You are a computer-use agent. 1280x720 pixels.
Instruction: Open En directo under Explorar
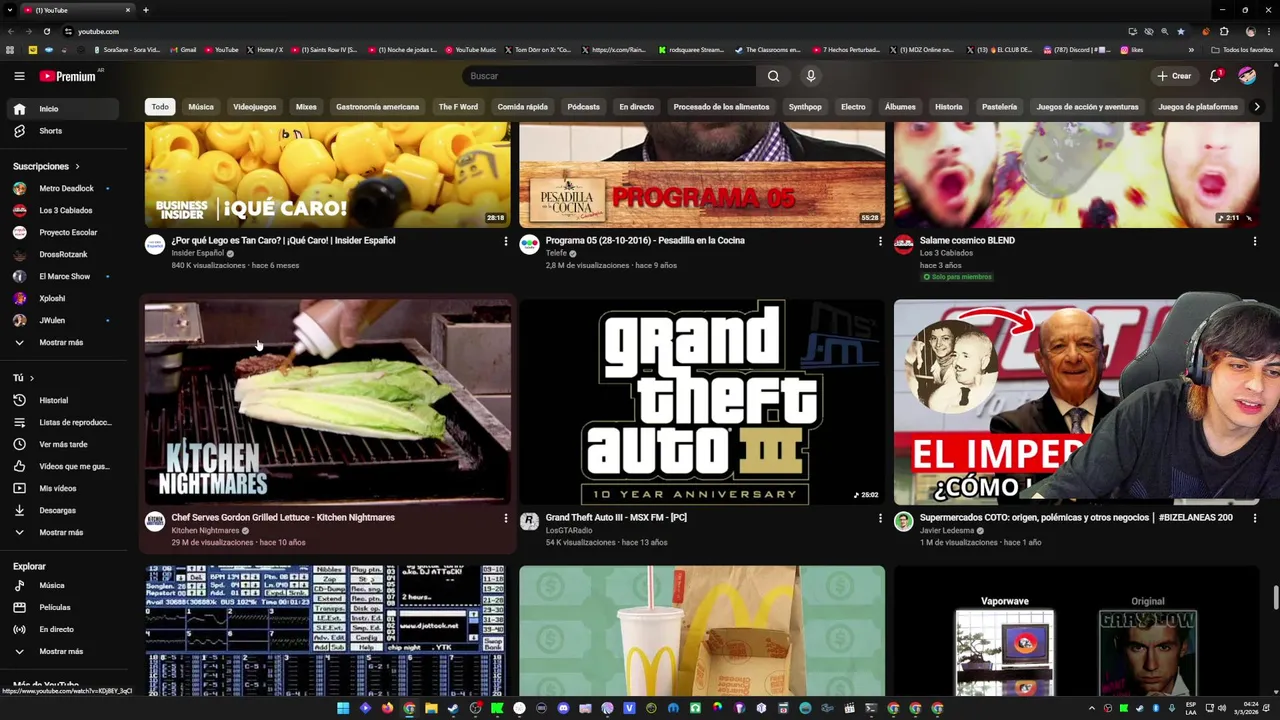65,629
